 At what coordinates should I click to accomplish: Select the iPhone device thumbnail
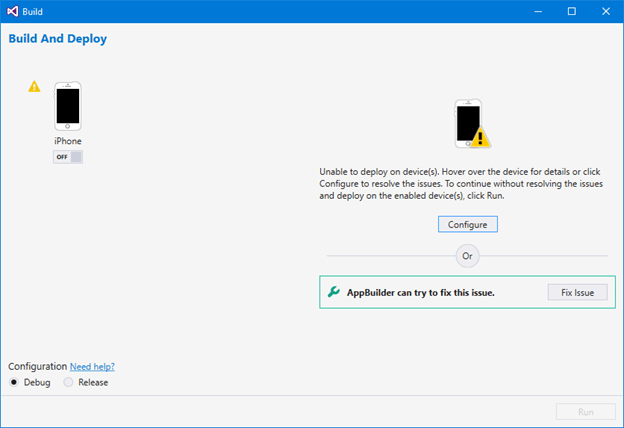pyautogui.click(x=68, y=106)
